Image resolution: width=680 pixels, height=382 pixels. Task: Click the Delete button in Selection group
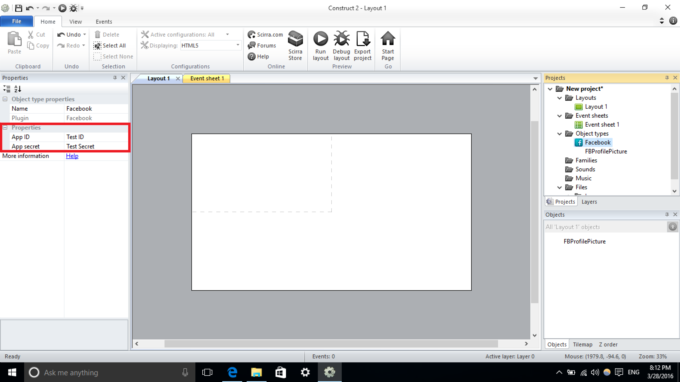[x=107, y=34]
